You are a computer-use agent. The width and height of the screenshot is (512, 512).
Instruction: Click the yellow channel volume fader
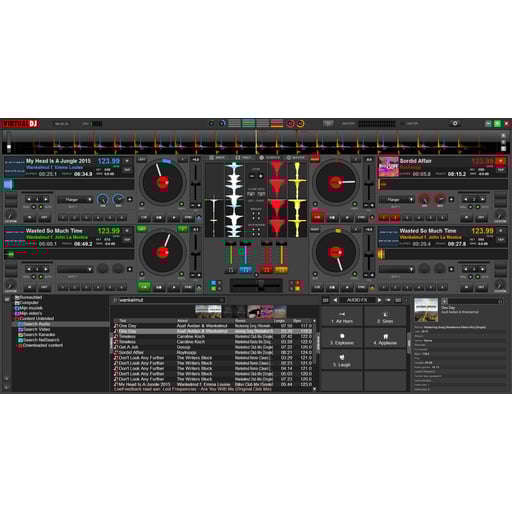coord(281,253)
